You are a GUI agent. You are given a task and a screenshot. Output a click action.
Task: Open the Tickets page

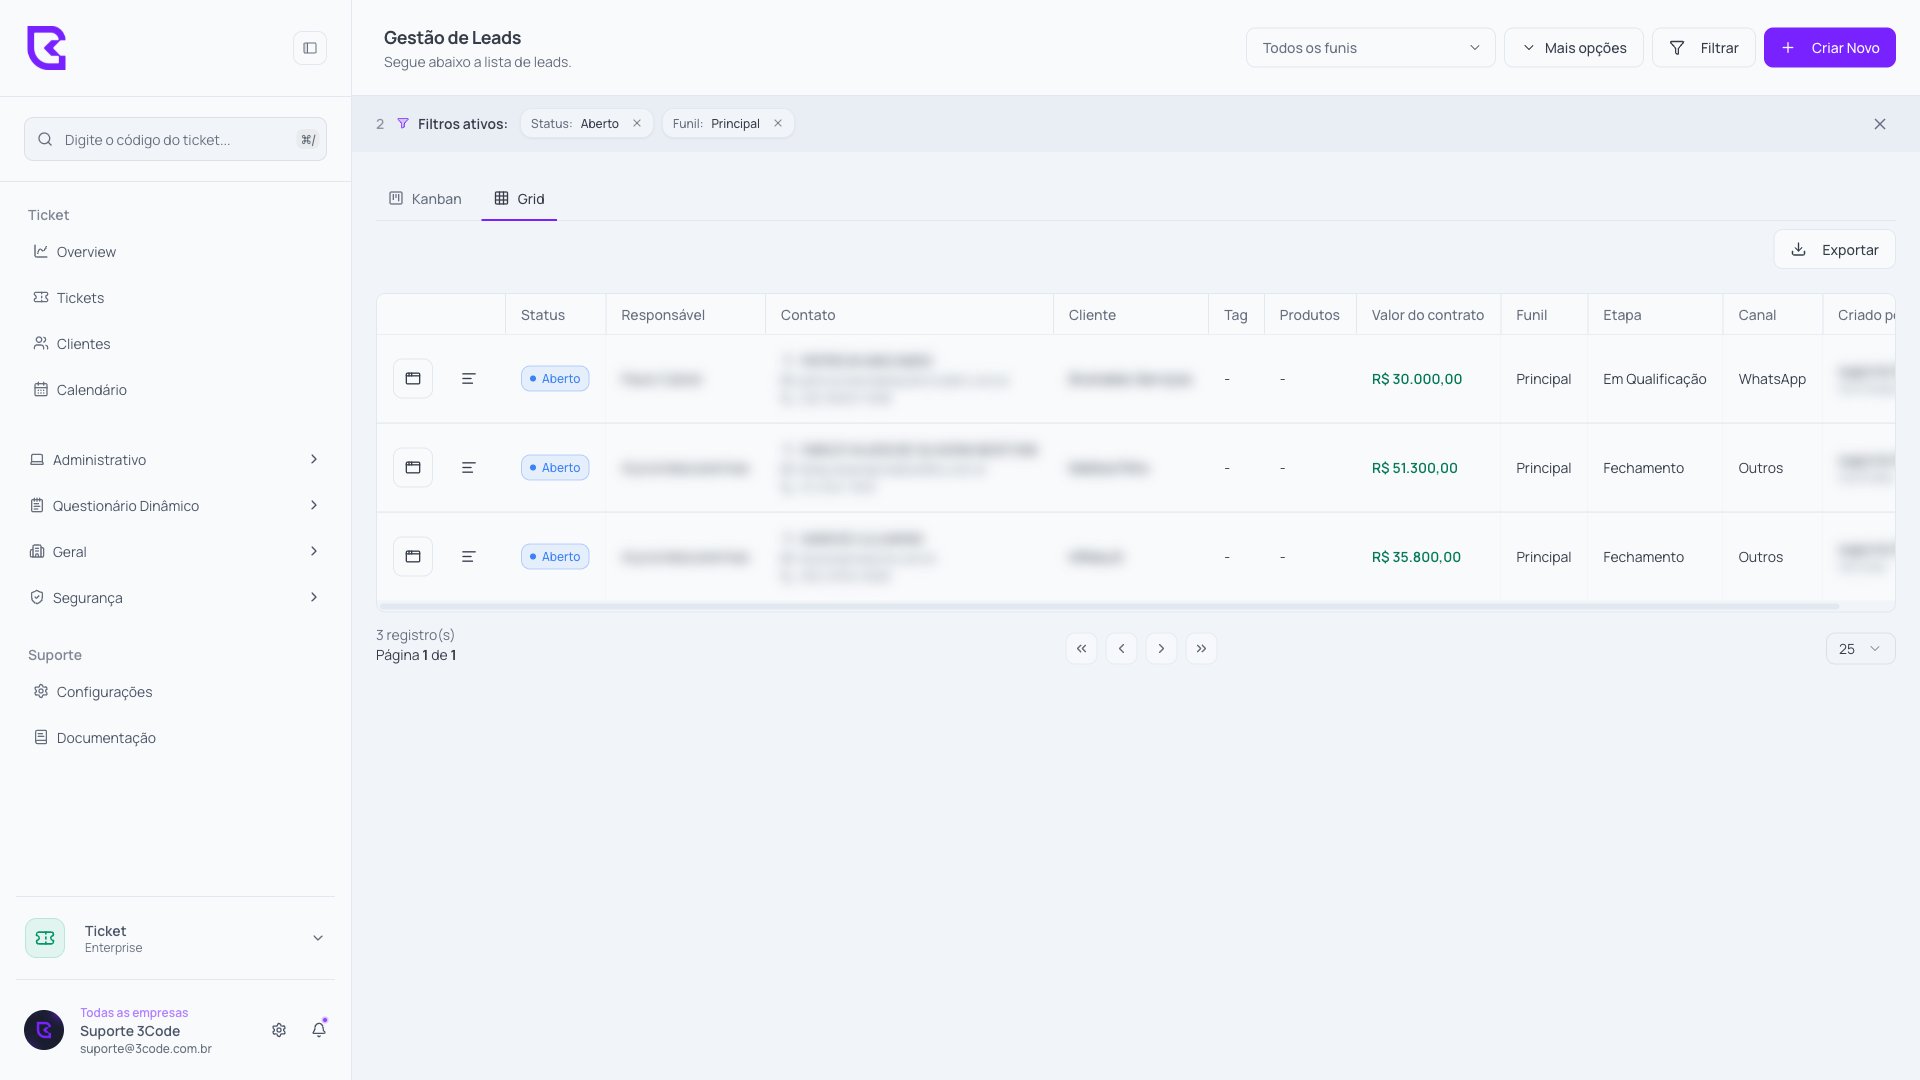pos(80,298)
